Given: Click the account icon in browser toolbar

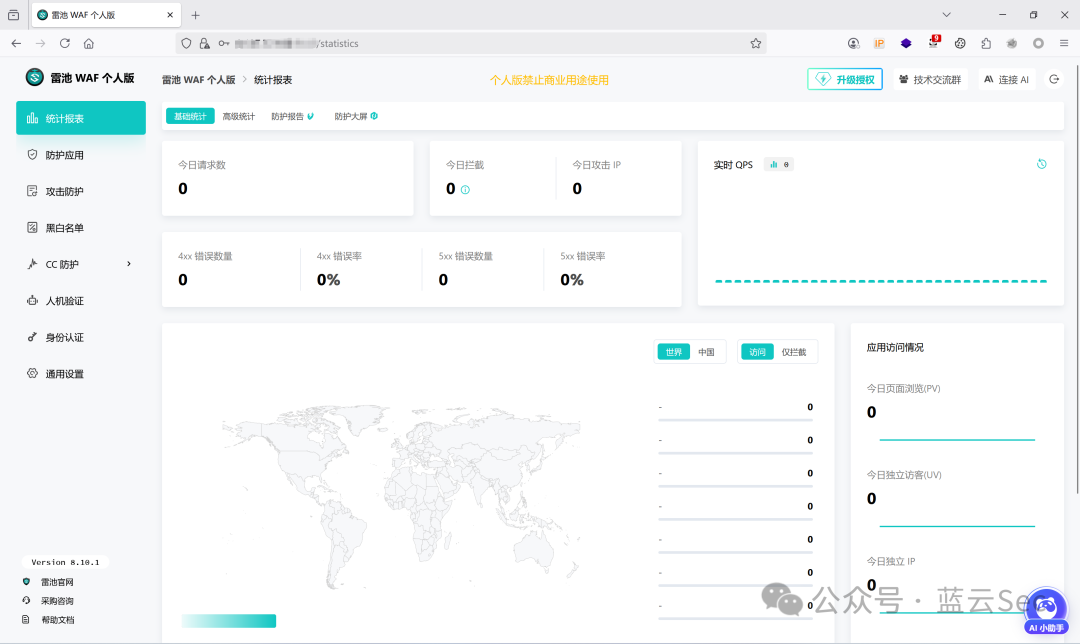Looking at the screenshot, I should click(x=853, y=43).
